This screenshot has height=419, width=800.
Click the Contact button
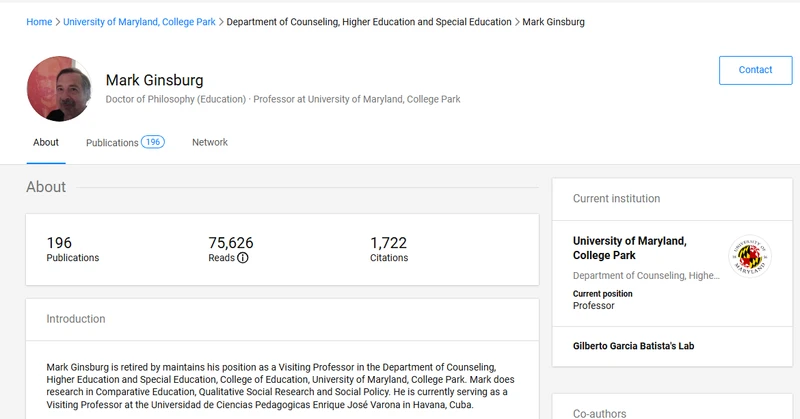pyautogui.click(x=755, y=70)
